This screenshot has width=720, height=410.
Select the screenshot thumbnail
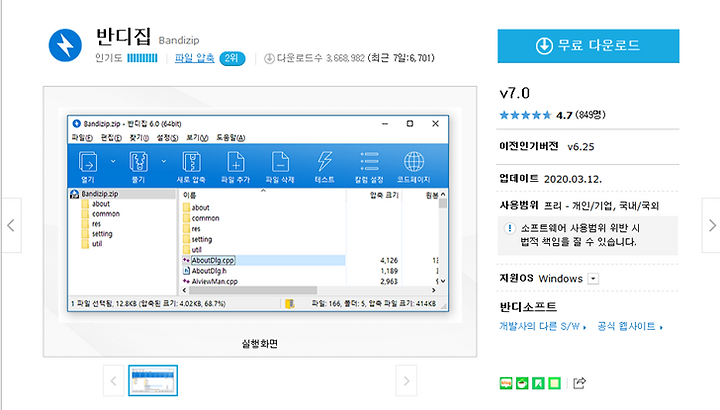click(153, 381)
